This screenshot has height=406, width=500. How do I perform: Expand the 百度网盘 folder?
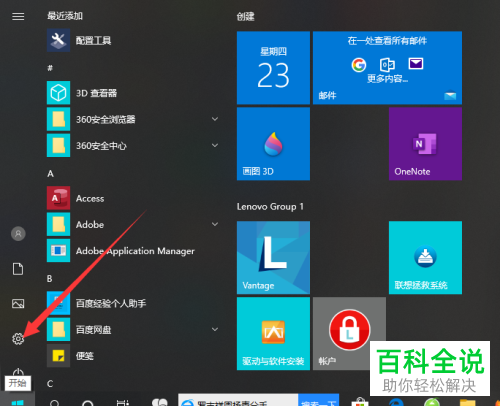click(215, 329)
